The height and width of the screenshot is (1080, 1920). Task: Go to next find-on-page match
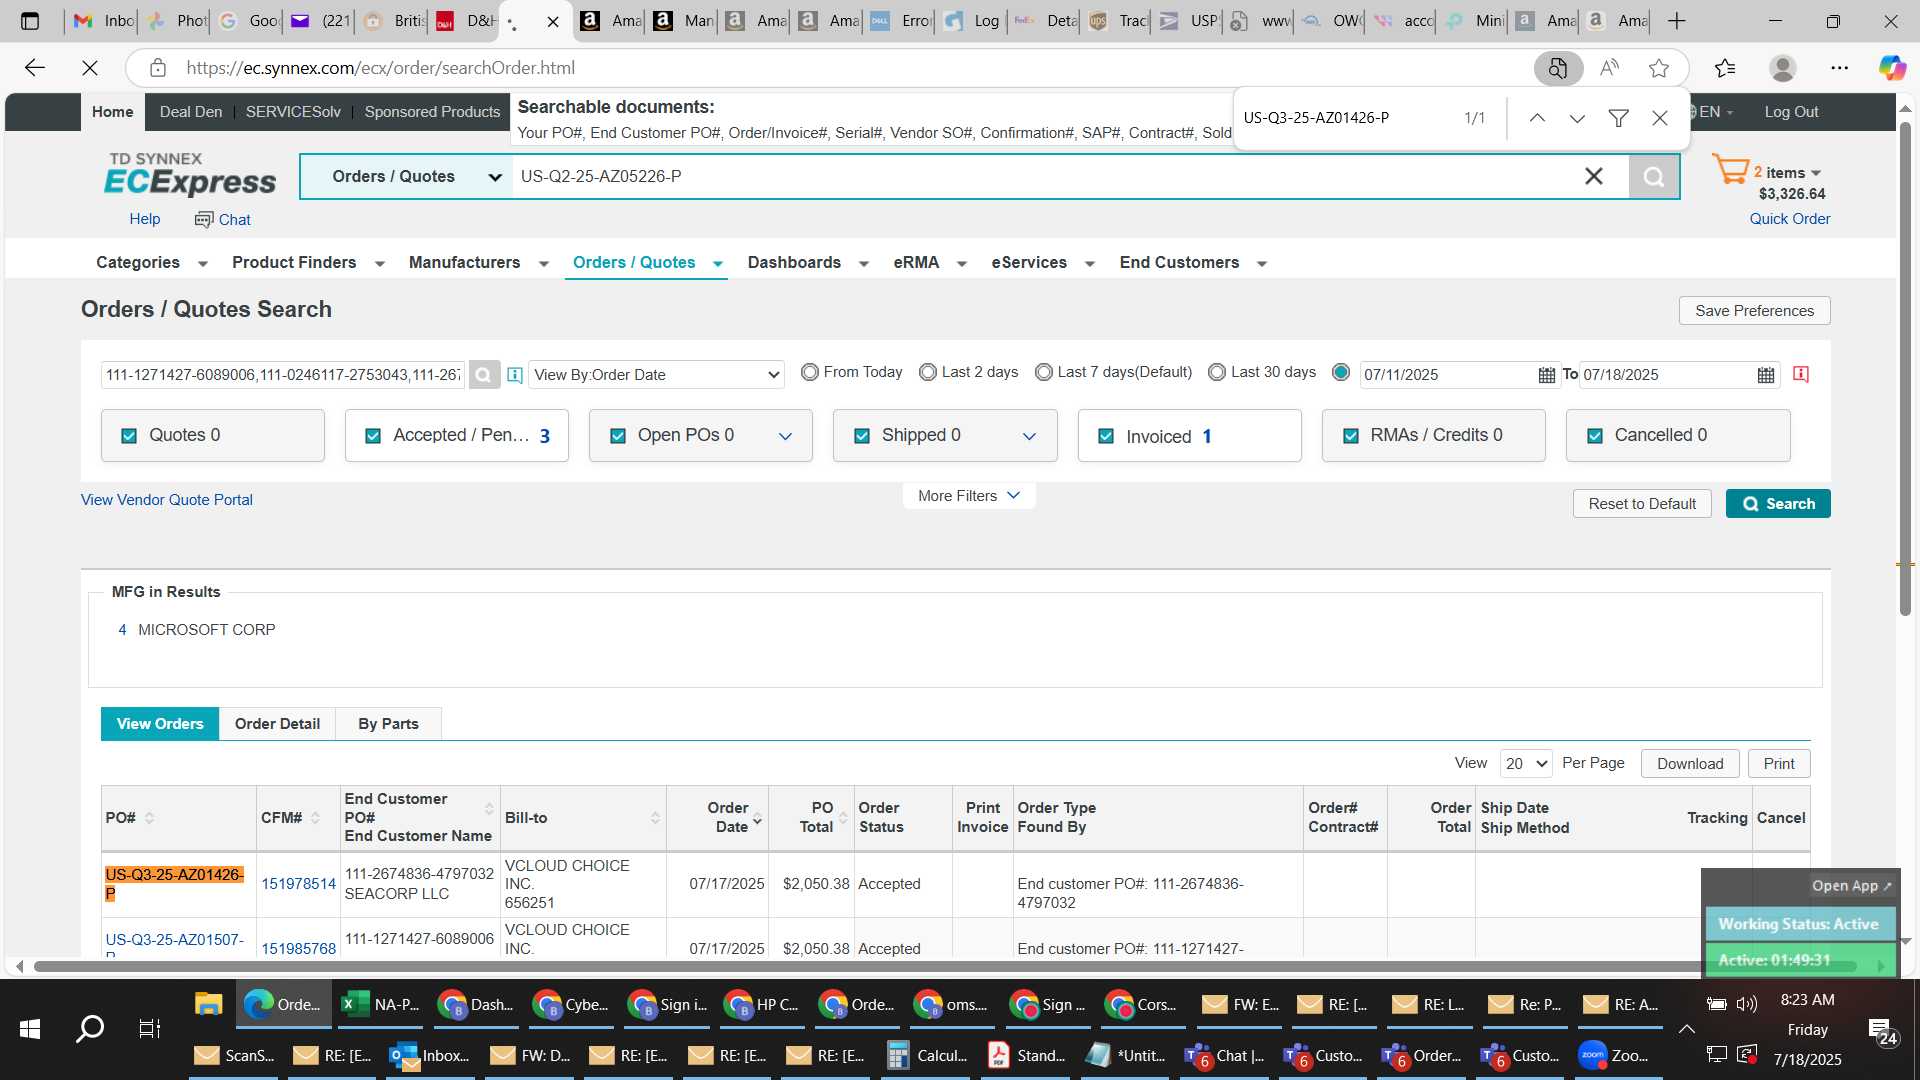tap(1577, 118)
